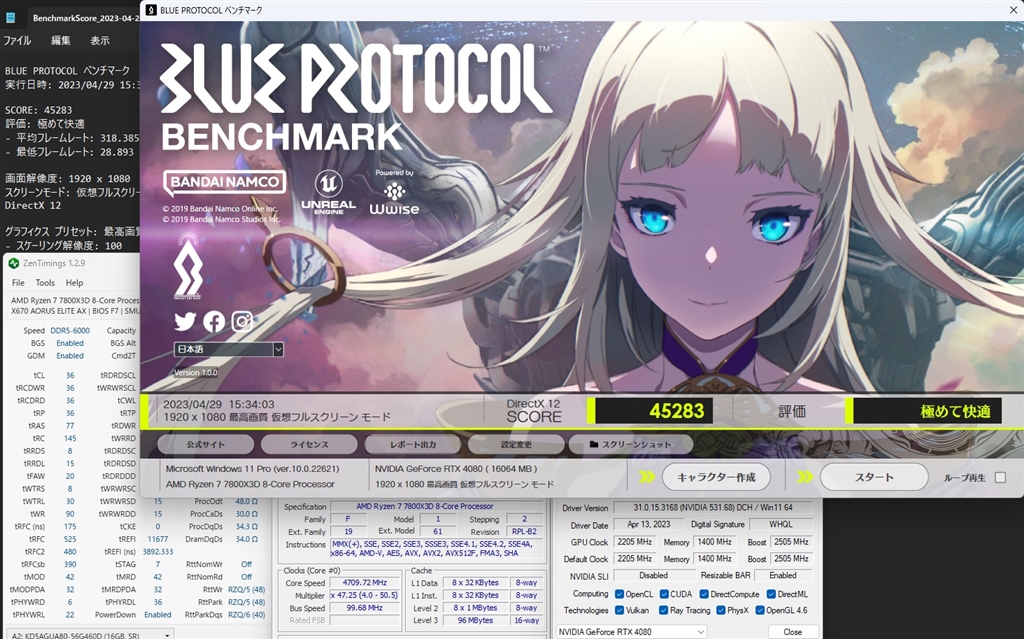Click the Unreal Engine logo
Viewport: 1024px width, 639px height.
pyautogui.click(x=328, y=192)
